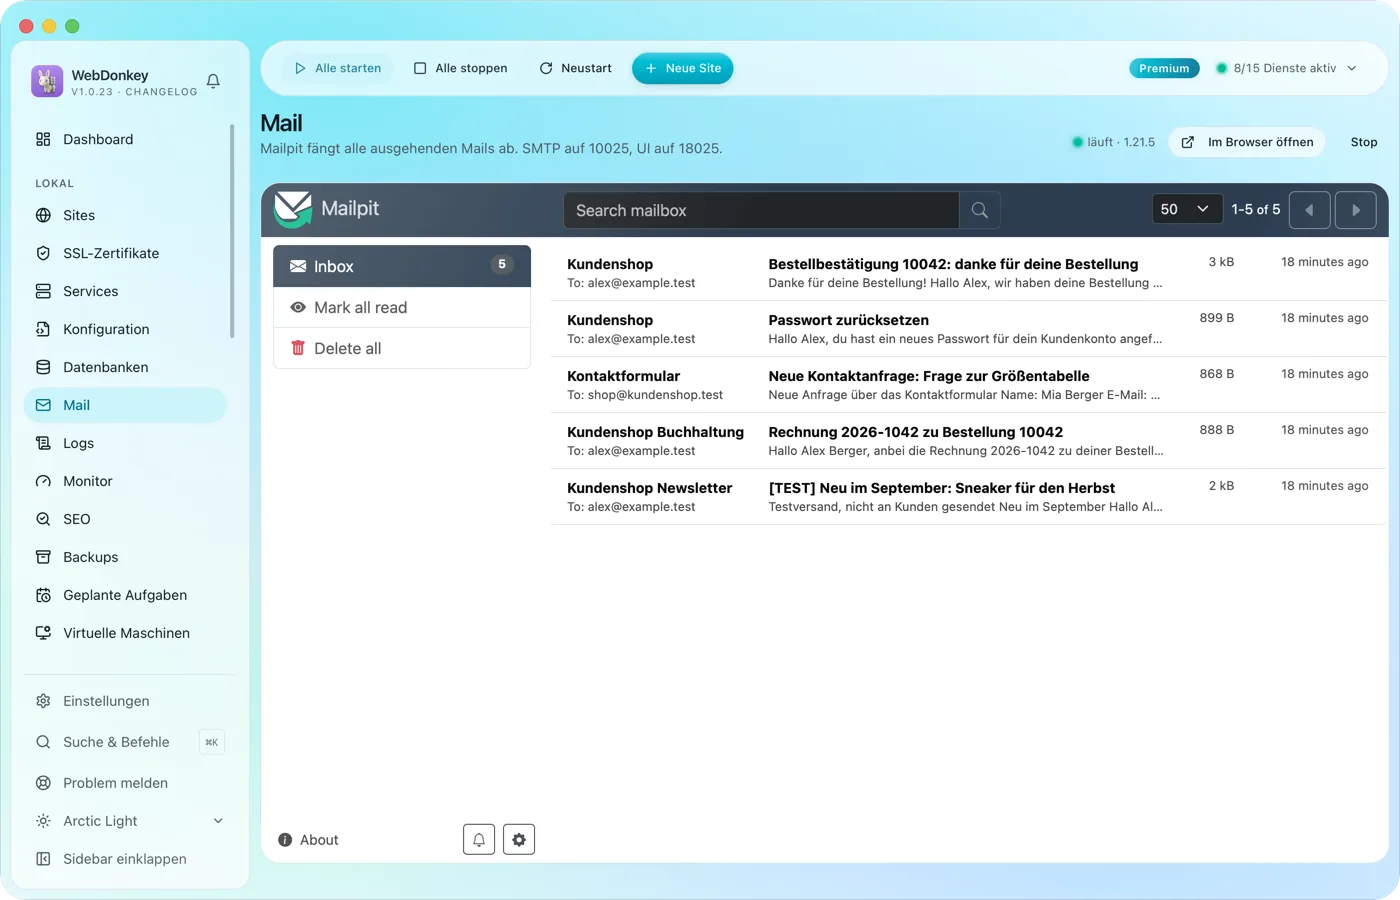
Task: Open Dashboard from the sidebar
Action: pyautogui.click(x=125, y=139)
